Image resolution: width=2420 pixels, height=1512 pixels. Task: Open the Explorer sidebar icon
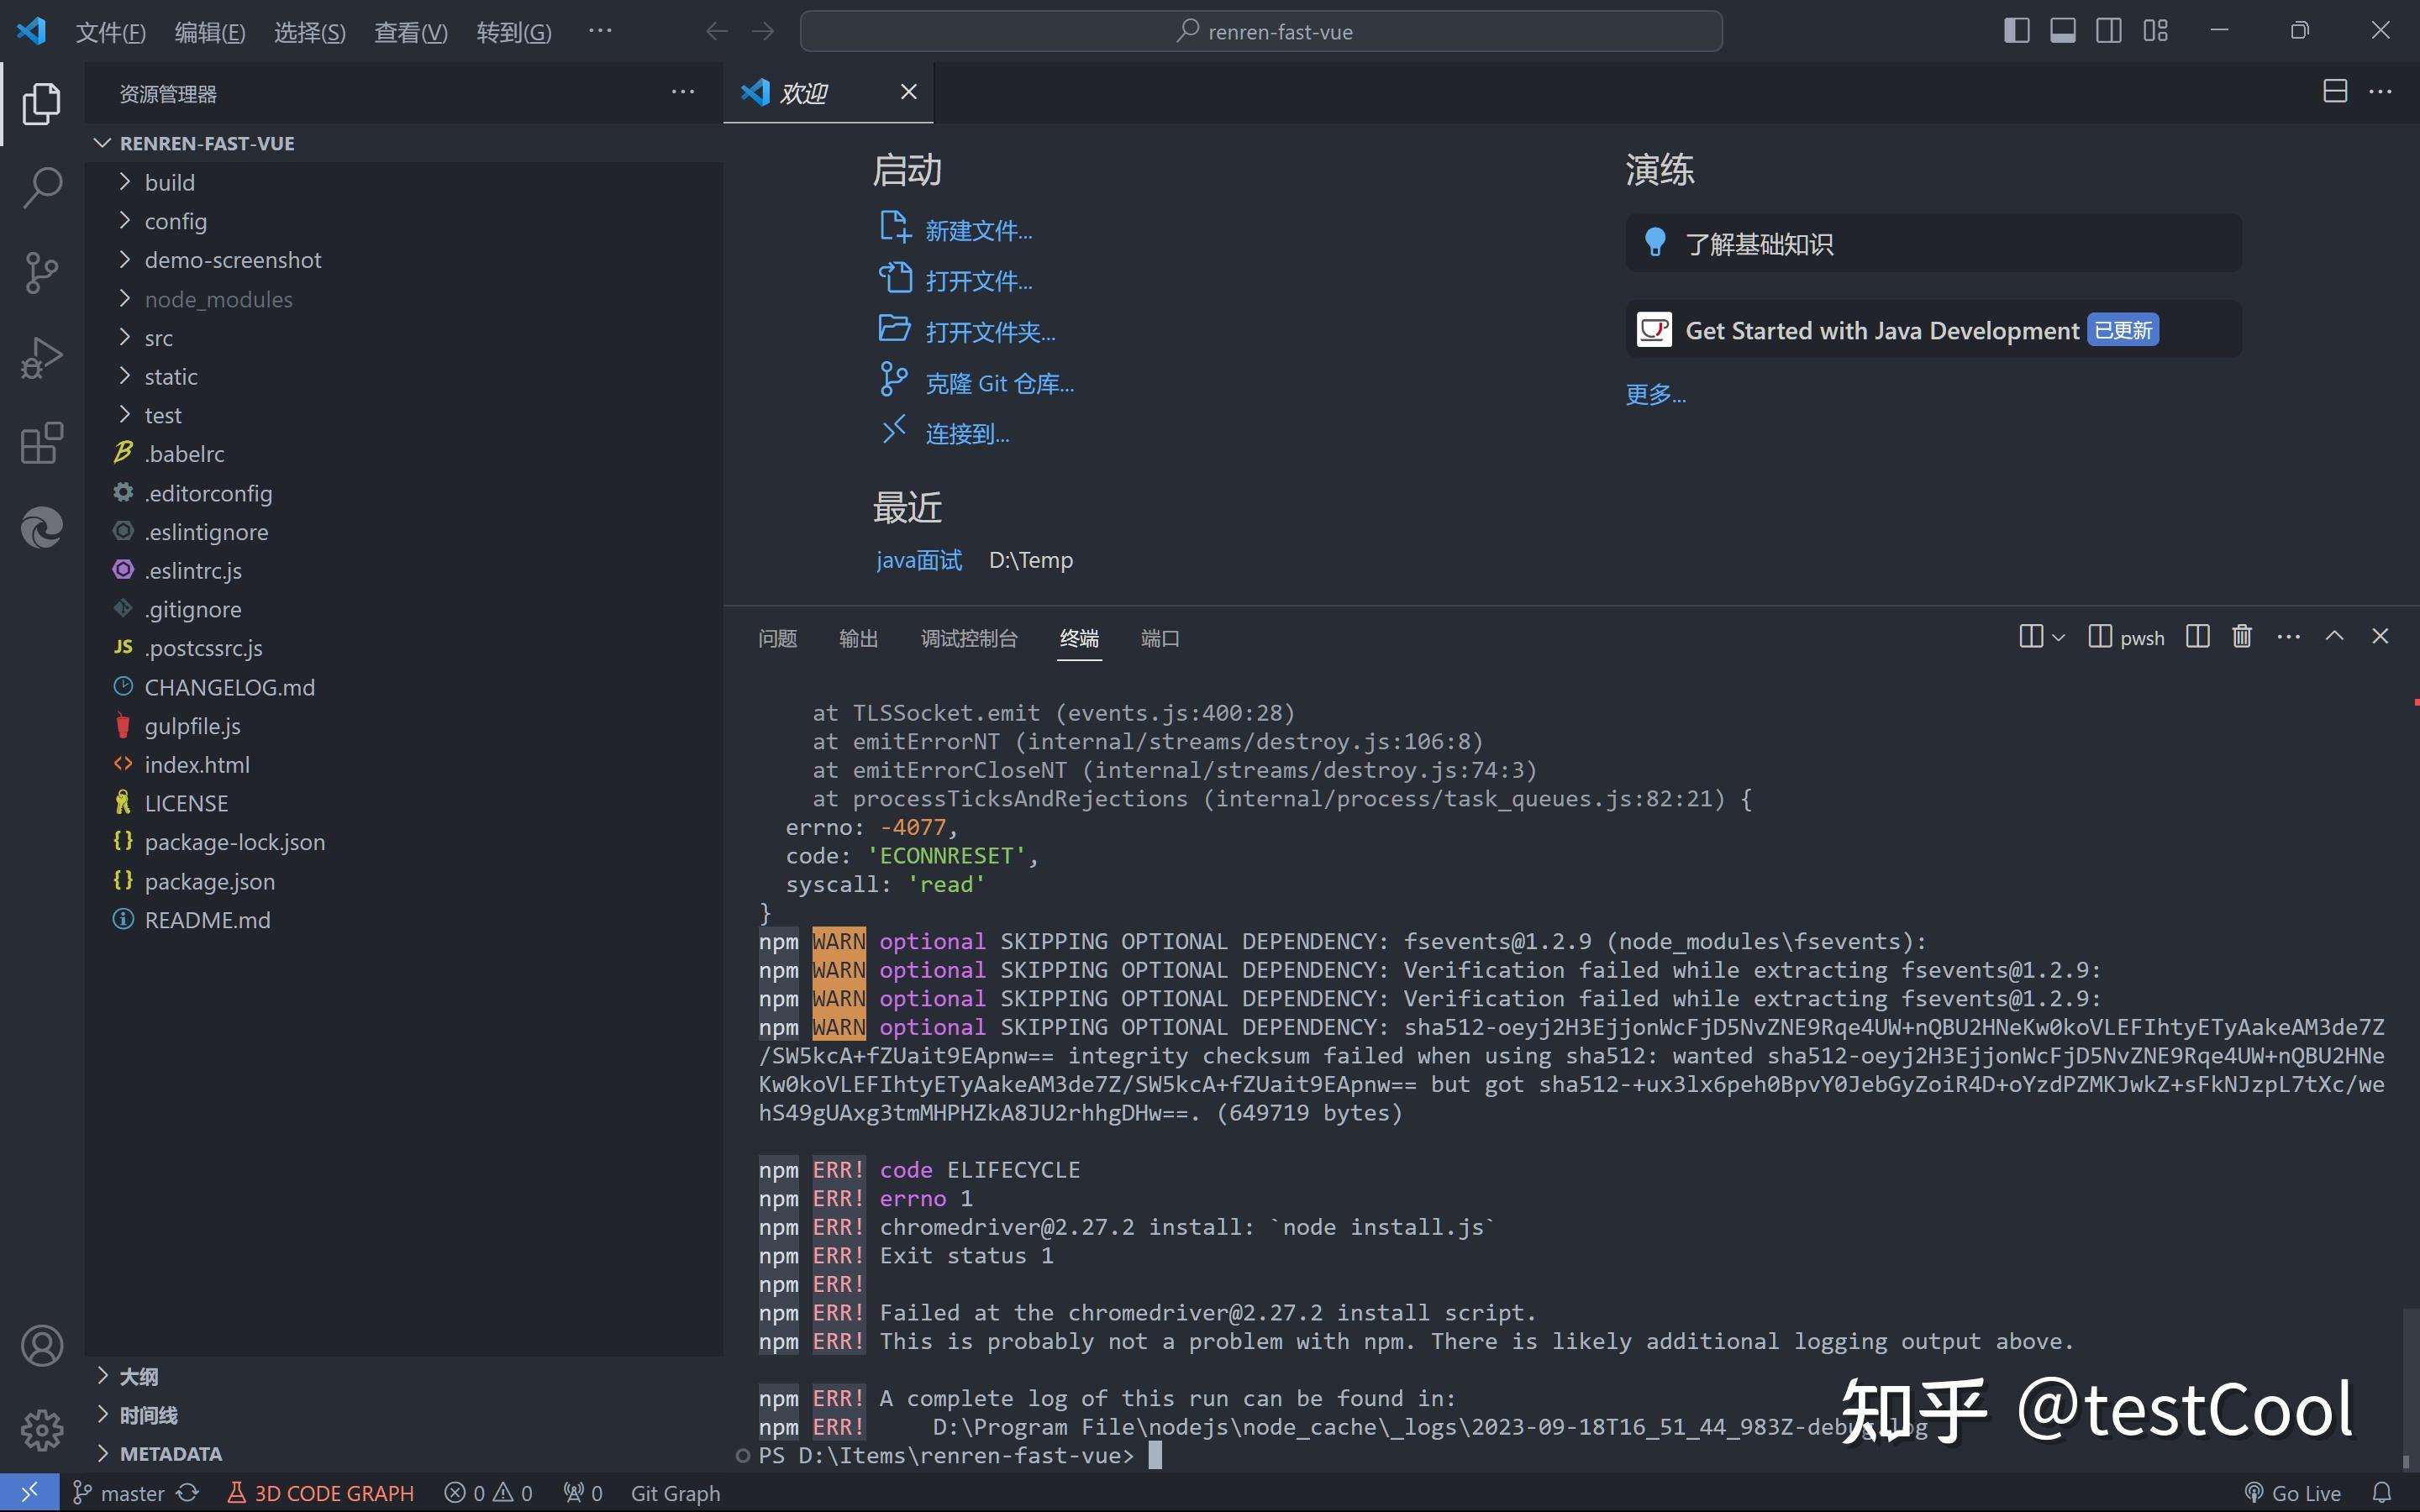41,103
